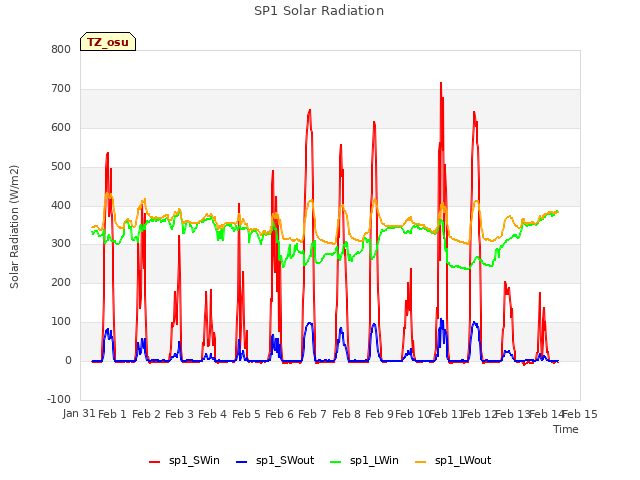
Task: Click the Feb 3 x-axis tick label
Action: (x=179, y=414)
